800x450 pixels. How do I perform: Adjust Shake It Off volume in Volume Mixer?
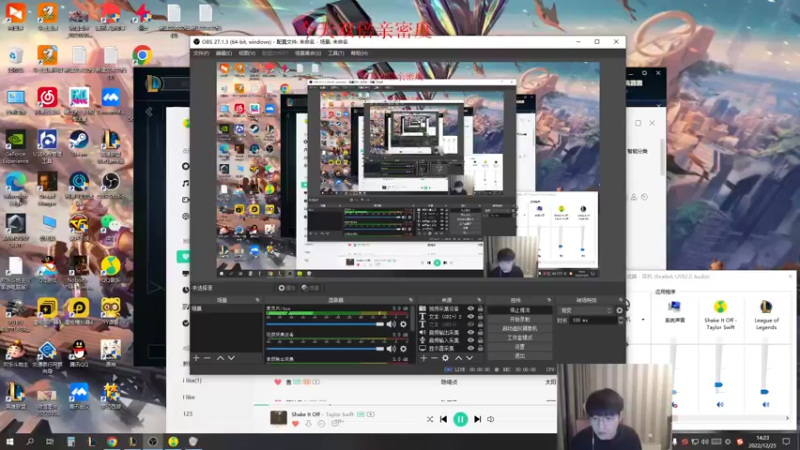pyautogui.click(x=719, y=384)
